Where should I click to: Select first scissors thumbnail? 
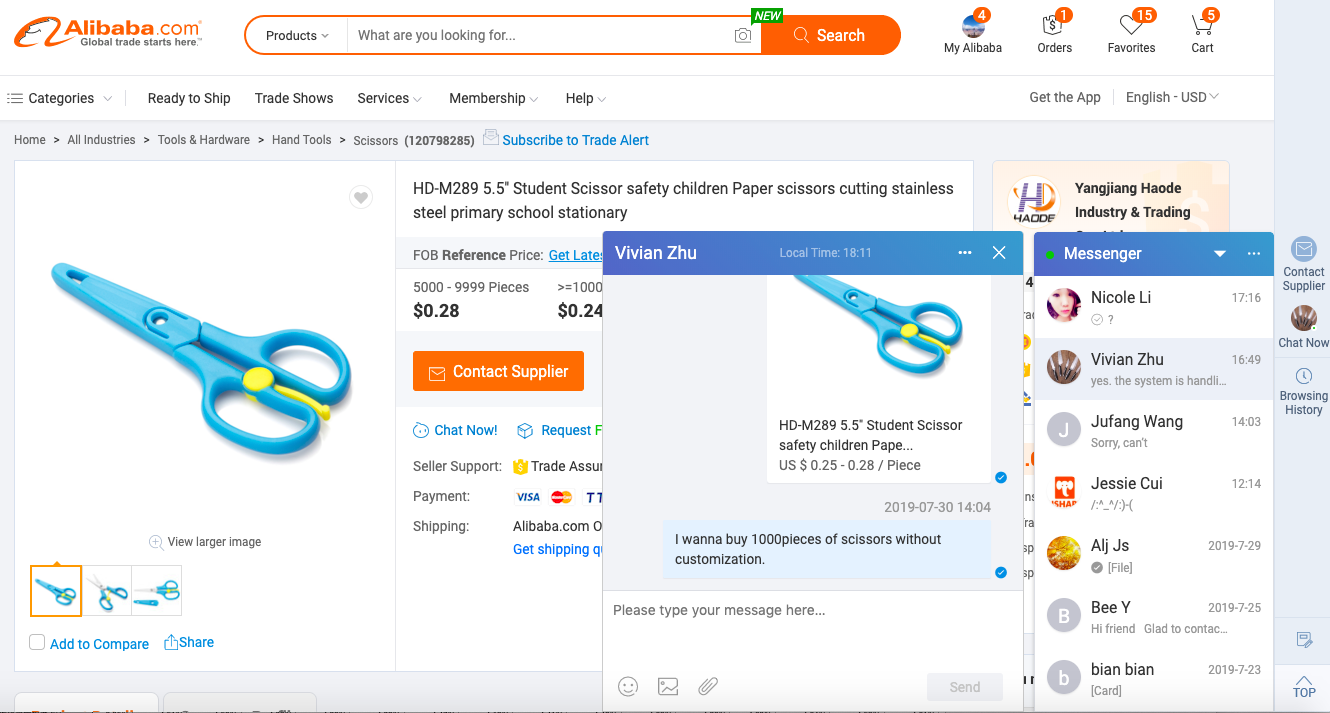click(56, 591)
